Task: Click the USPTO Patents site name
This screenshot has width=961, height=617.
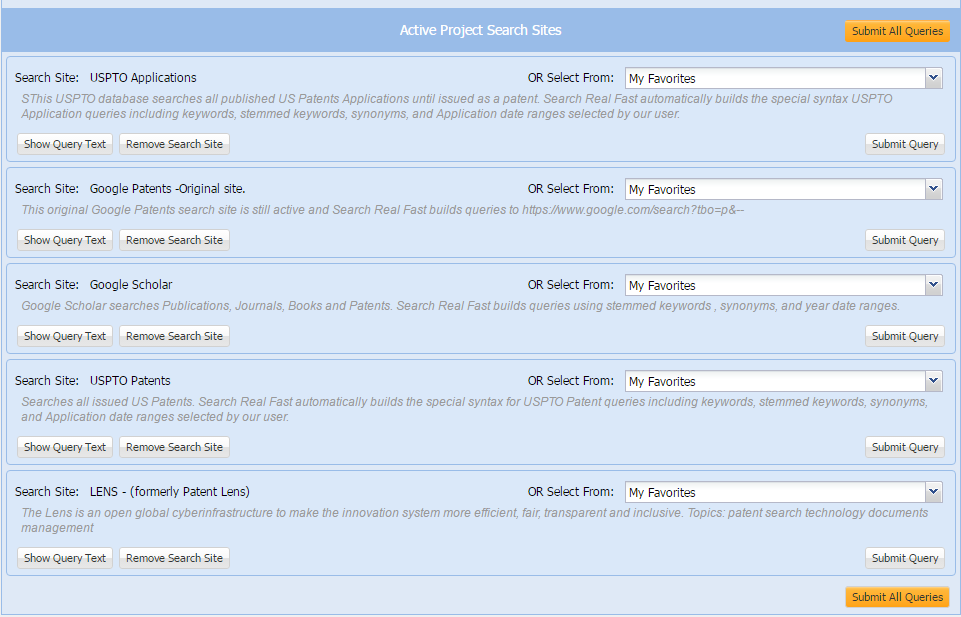Action: pos(130,380)
